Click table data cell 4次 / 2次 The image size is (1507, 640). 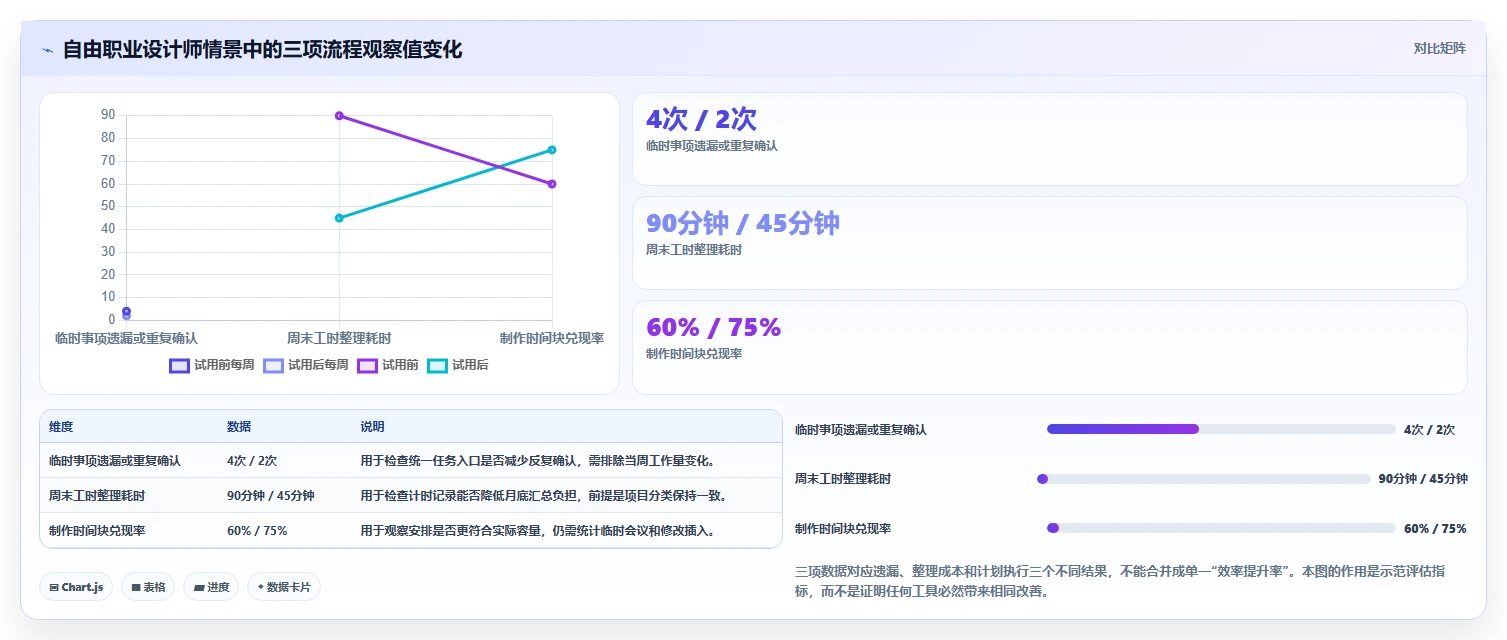click(x=252, y=461)
